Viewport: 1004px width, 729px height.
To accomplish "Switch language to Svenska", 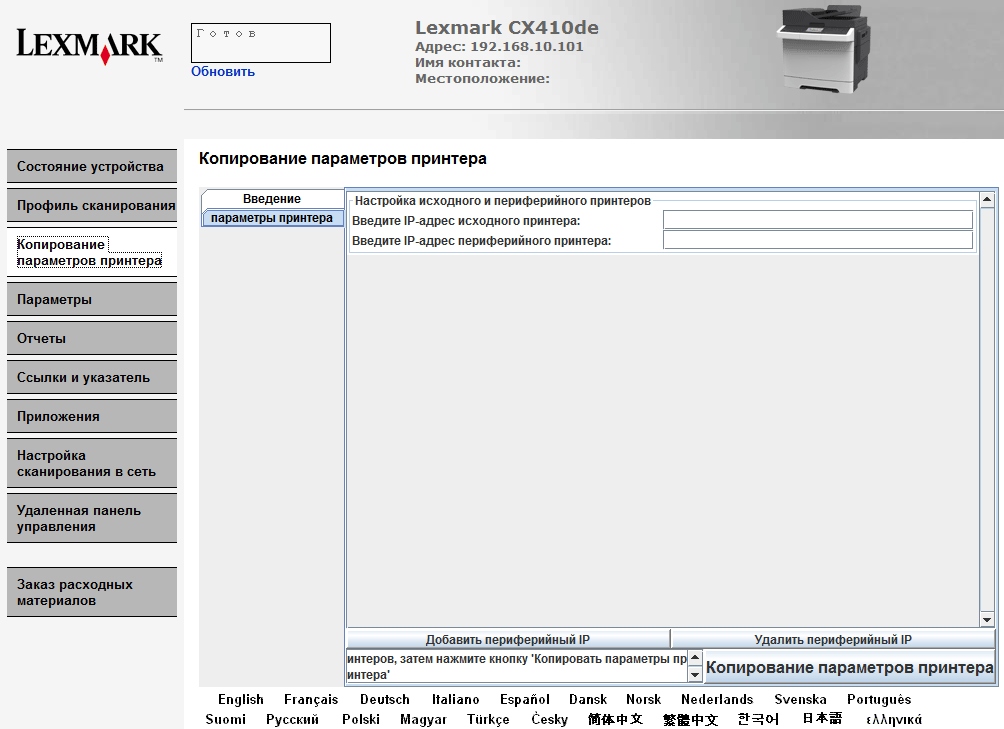I will tap(800, 700).
